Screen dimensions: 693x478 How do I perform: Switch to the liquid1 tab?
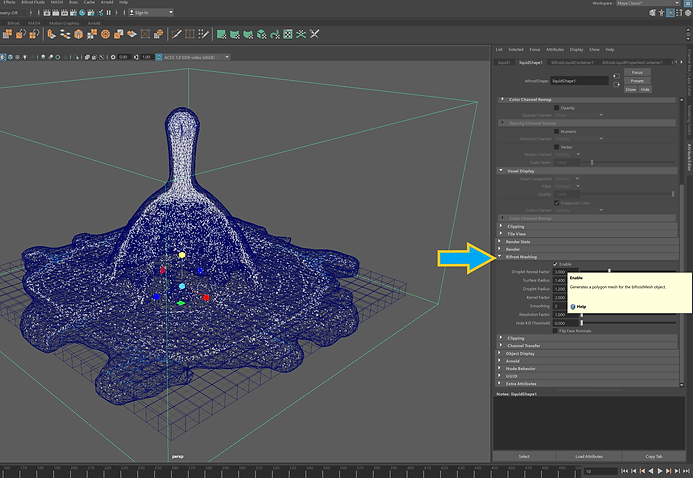pyautogui.click(x=504, y=63)
